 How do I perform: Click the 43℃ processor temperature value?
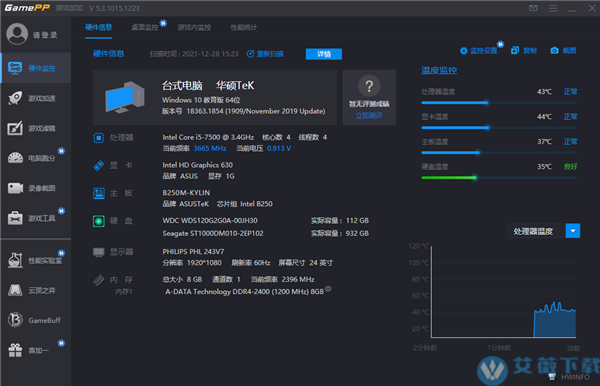[x=544, y=92]
